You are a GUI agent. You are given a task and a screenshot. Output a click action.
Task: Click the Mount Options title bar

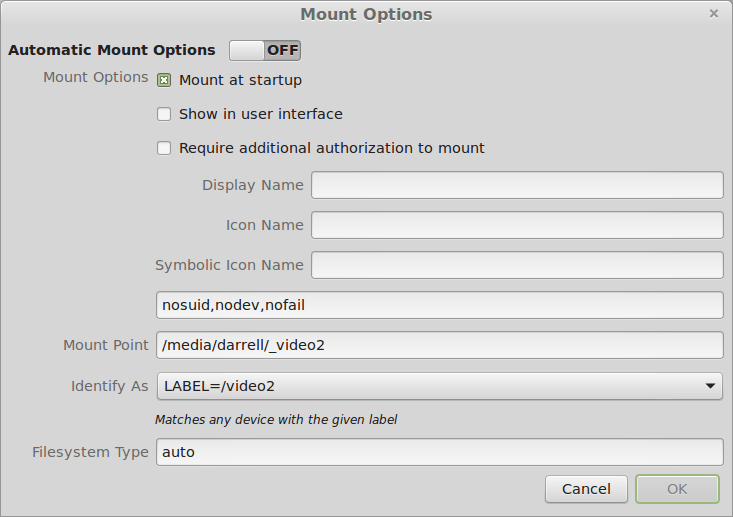366,14
